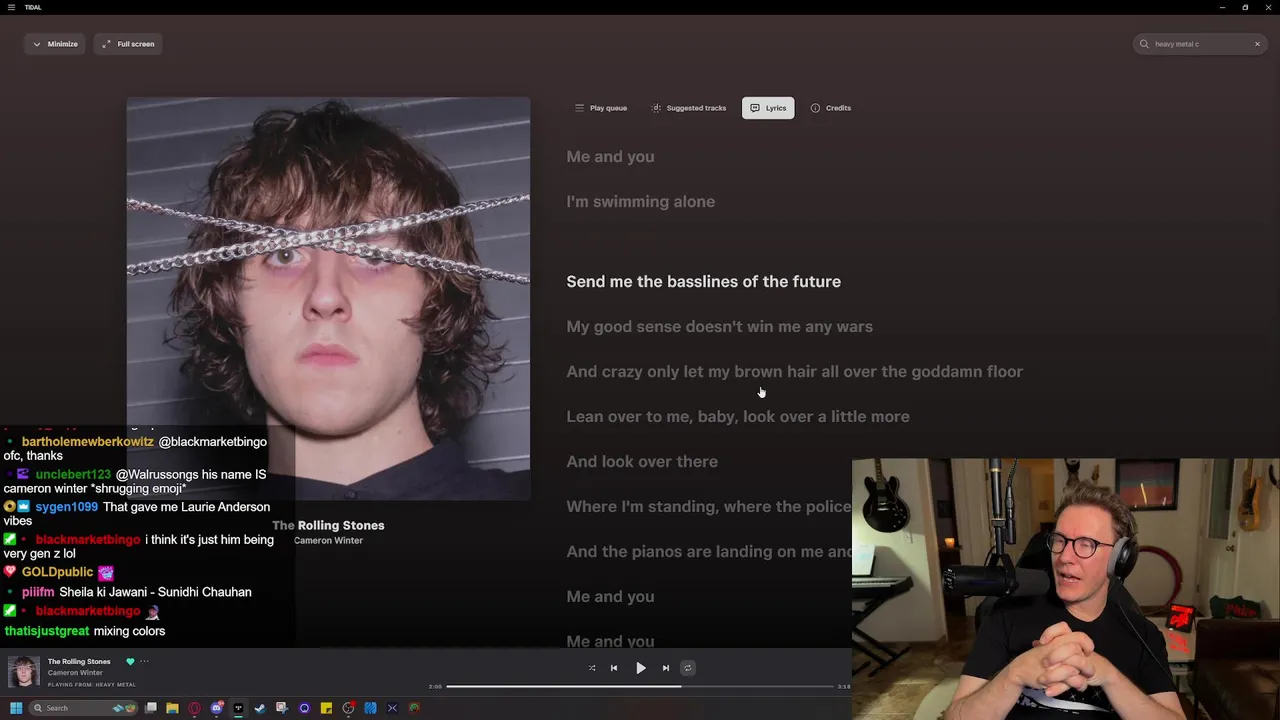Select the Lyrics tab
This screenshot has height=720, width=1280.
[768, 108]
